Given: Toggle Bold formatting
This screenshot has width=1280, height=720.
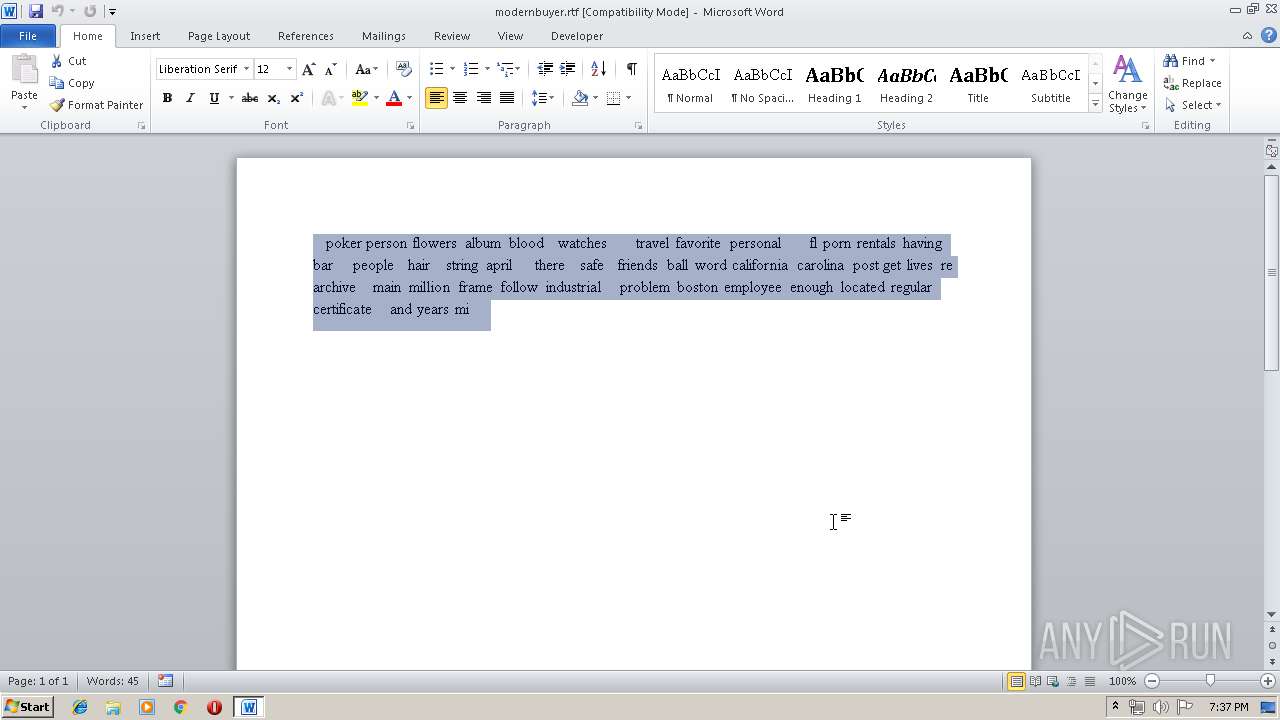Looking at the screenshot, I should 167,98.
